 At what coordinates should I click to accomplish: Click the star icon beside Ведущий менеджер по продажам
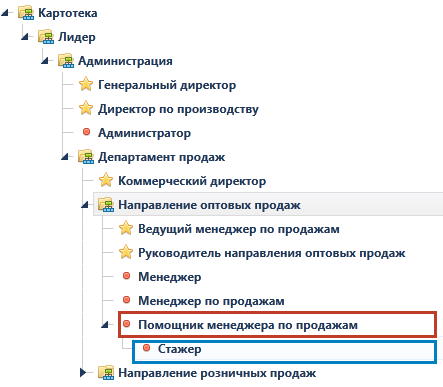click(x=126, y=228)
